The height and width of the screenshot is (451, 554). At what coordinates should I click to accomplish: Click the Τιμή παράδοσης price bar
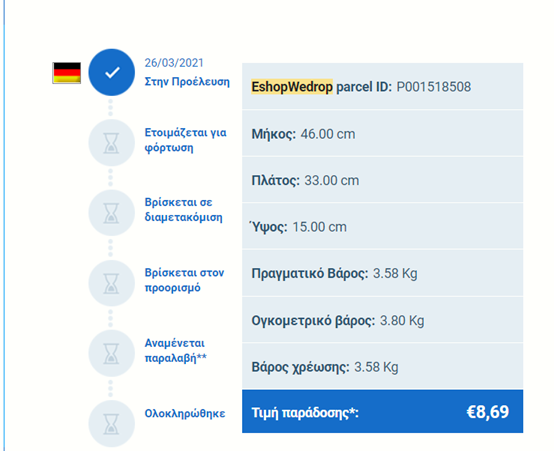(x=383, y=411)
